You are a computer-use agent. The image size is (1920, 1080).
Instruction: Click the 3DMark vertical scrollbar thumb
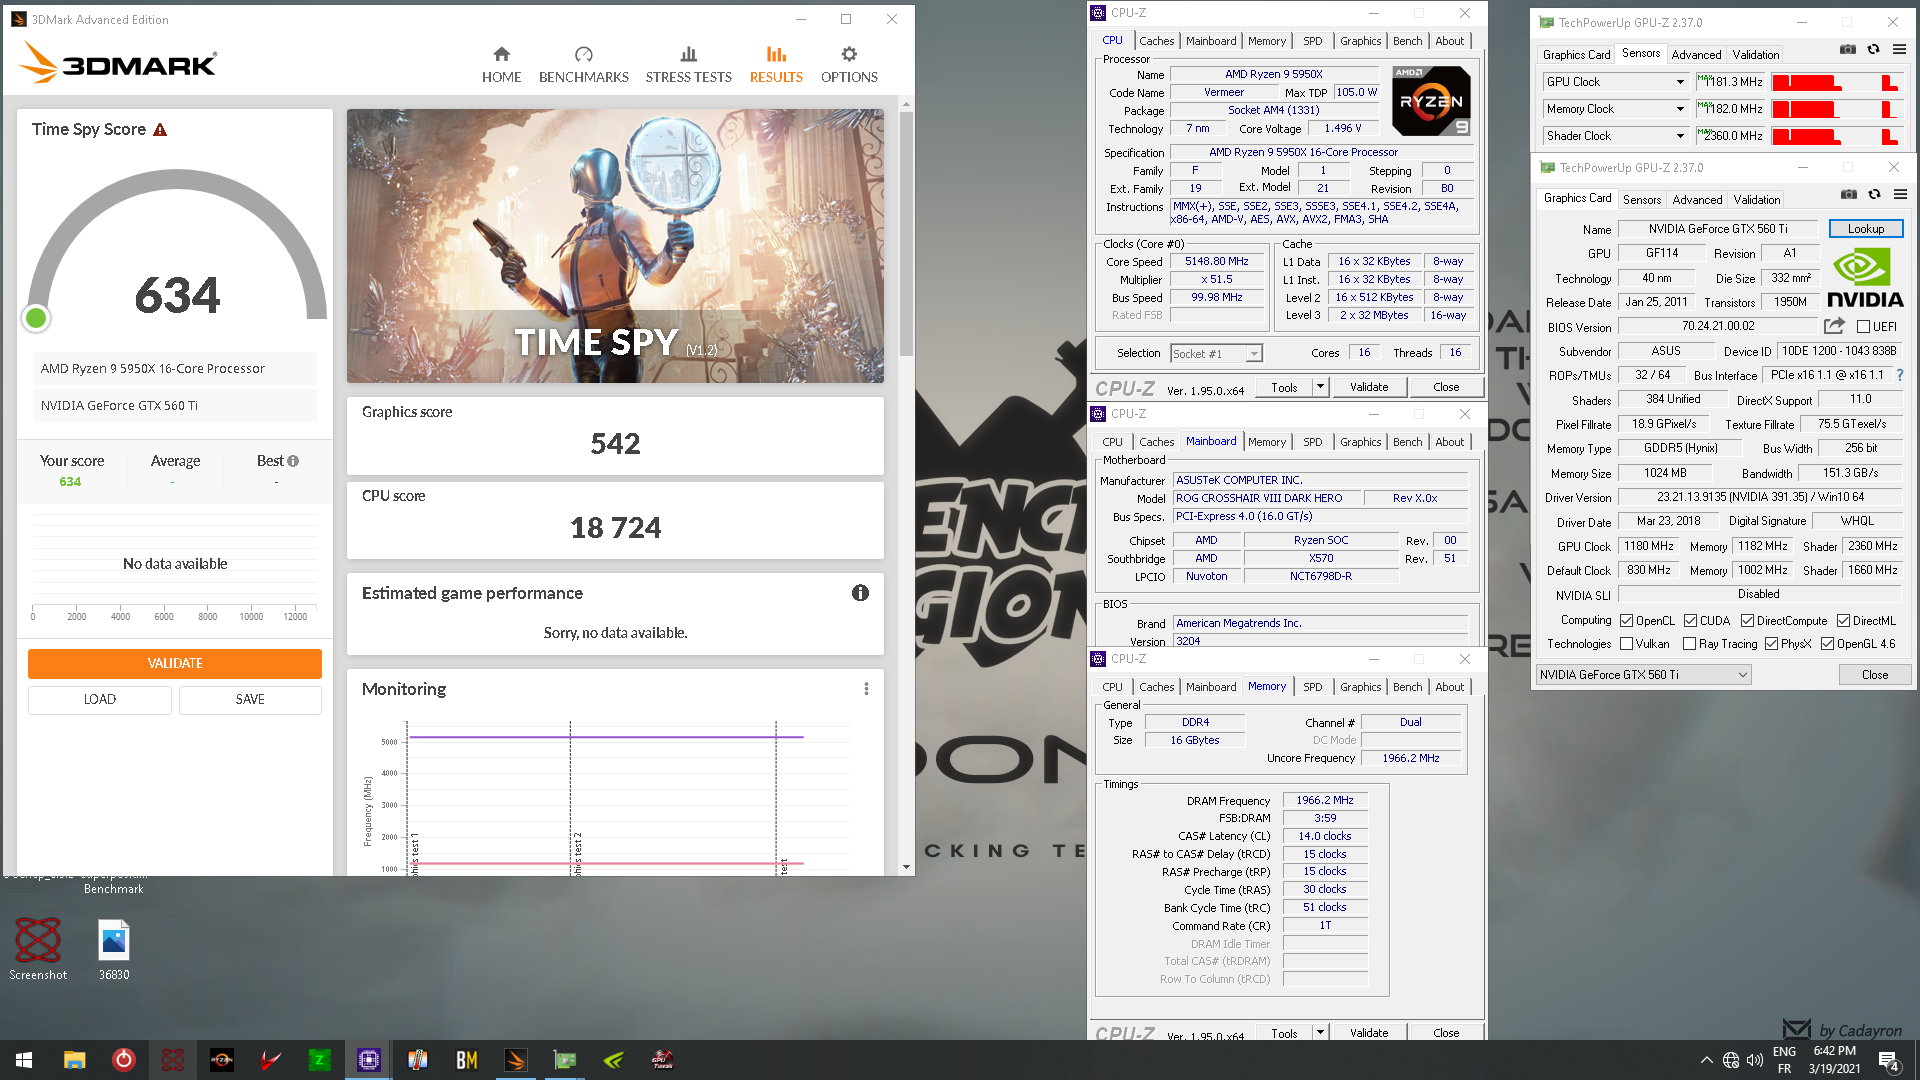point(906,232)
